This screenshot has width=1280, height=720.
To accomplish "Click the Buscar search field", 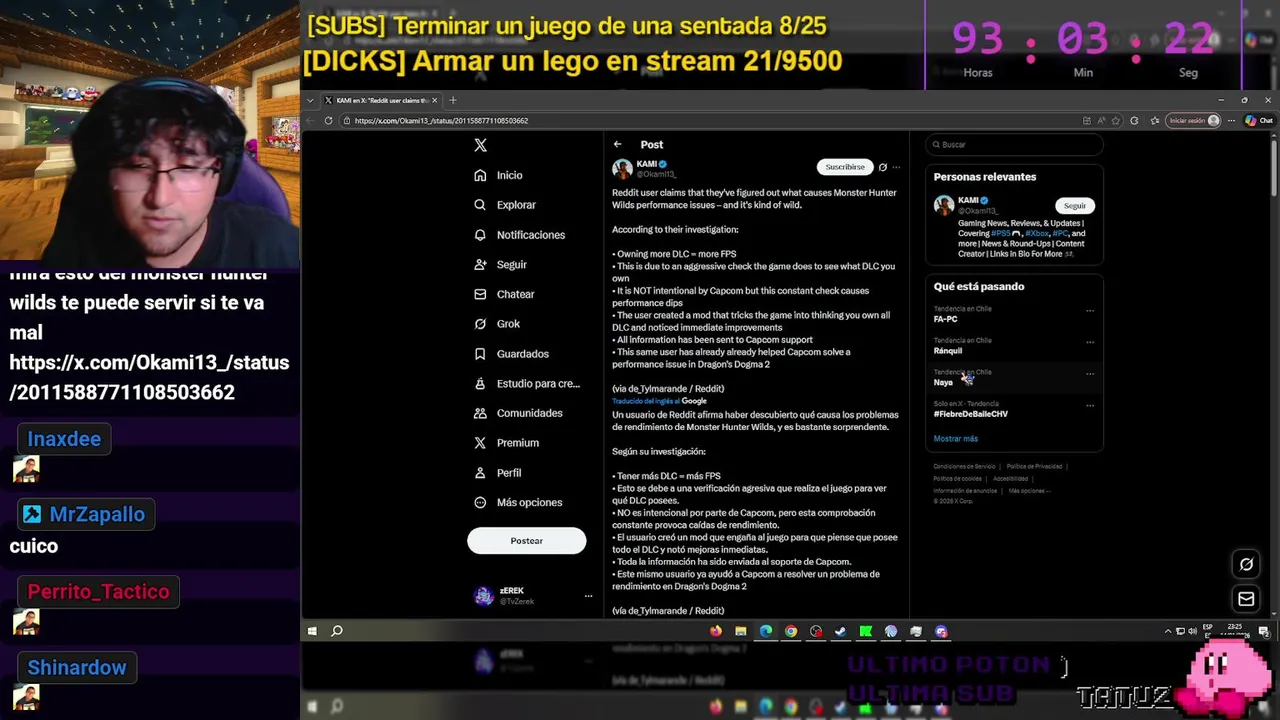I will coord(1014,145).
